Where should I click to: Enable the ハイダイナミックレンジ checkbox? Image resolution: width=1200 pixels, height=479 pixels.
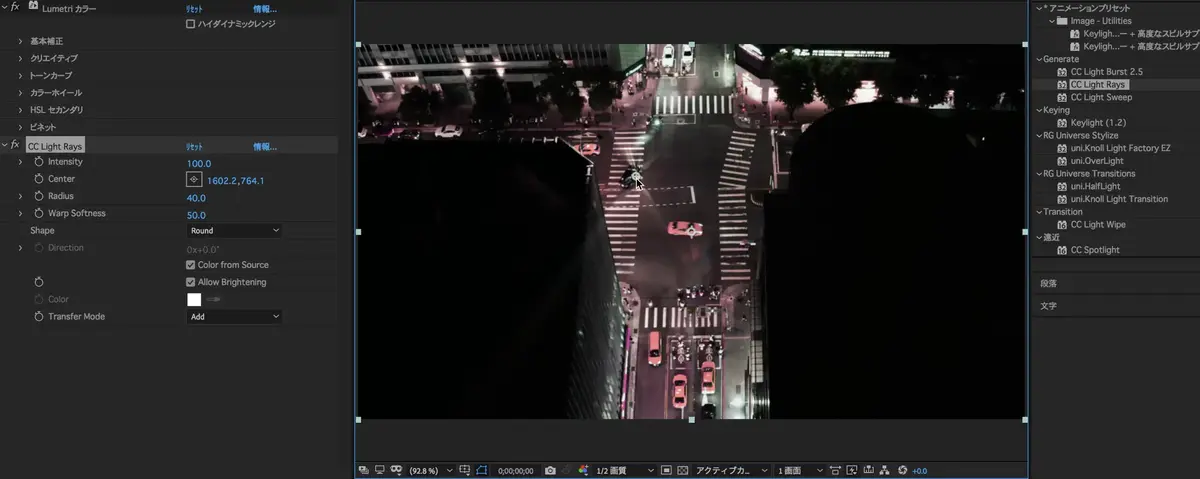click(x=191, y=24)
